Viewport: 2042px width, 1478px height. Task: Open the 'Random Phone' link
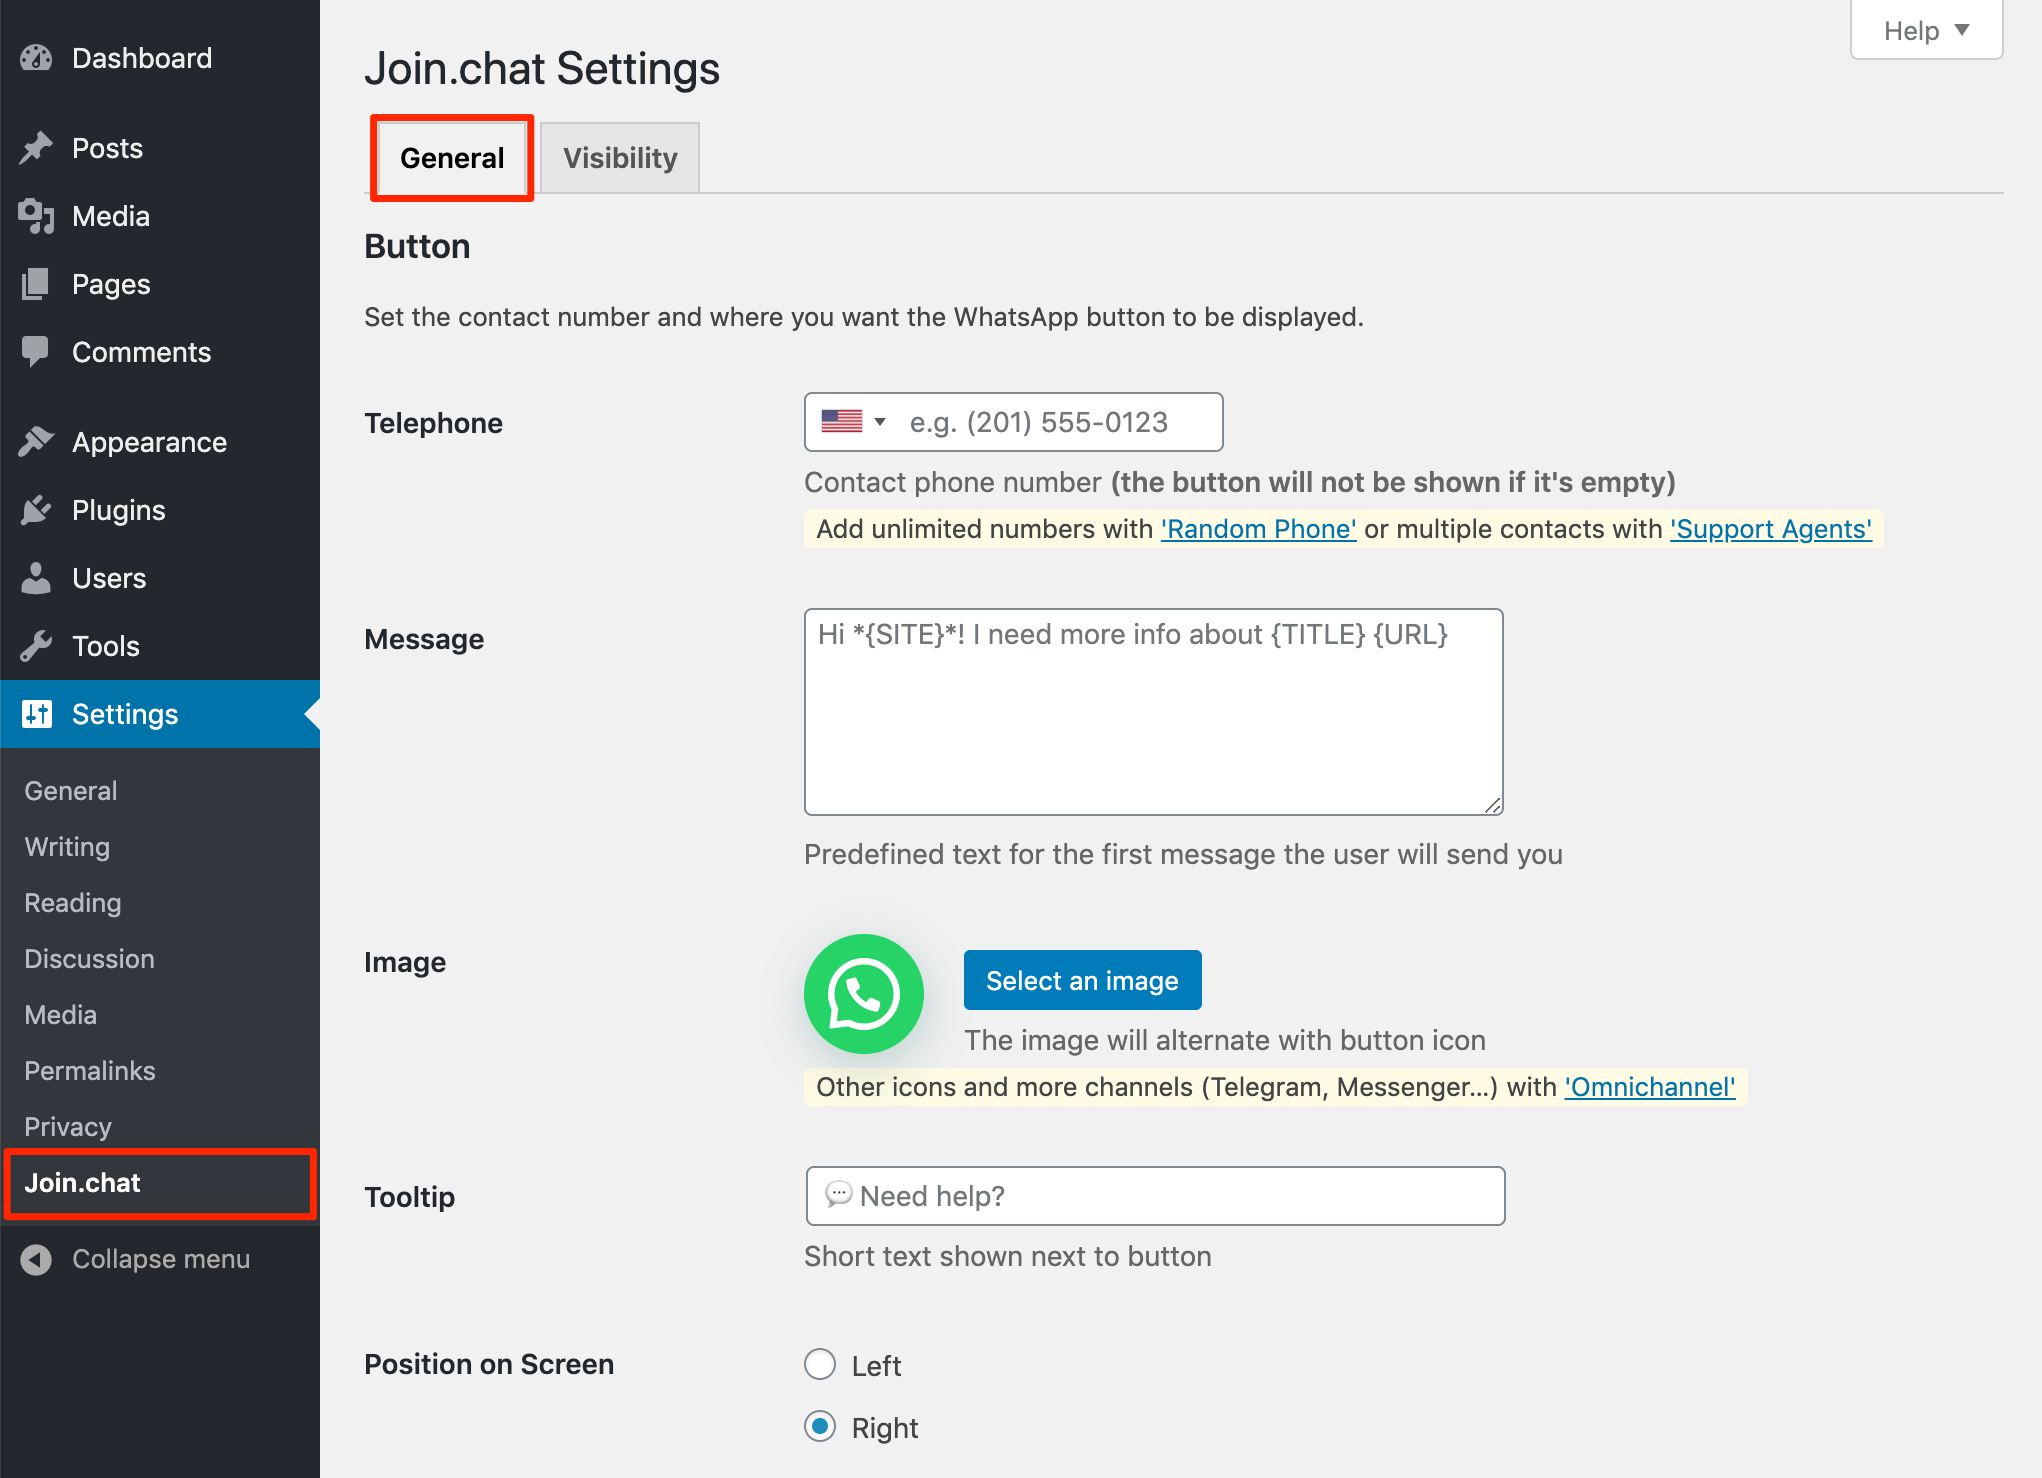[1258, 529]
